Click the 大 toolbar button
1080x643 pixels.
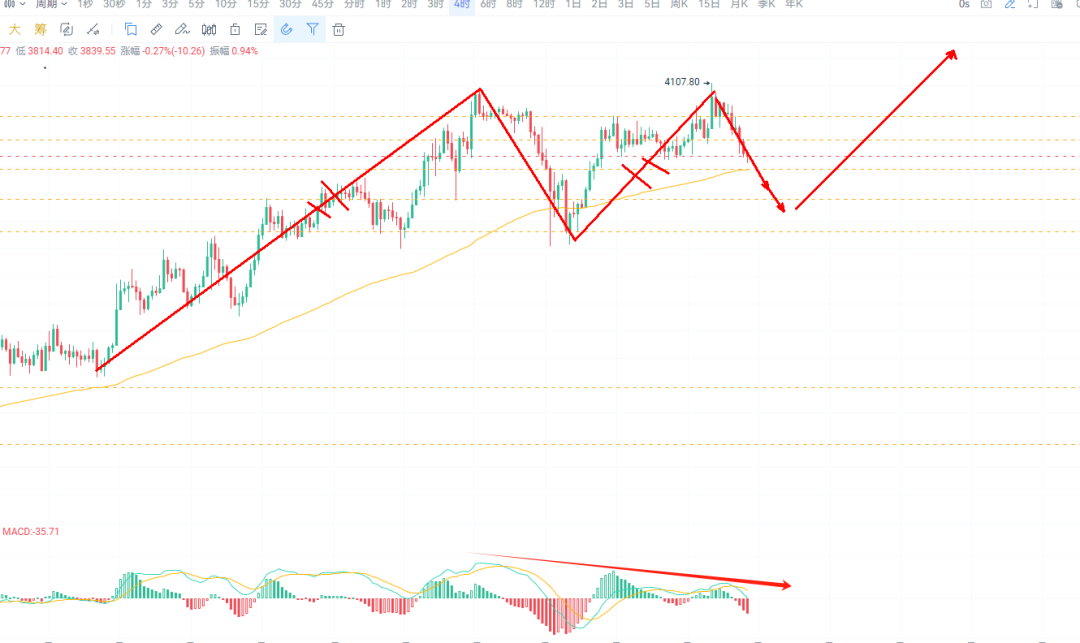pos(15,30)
